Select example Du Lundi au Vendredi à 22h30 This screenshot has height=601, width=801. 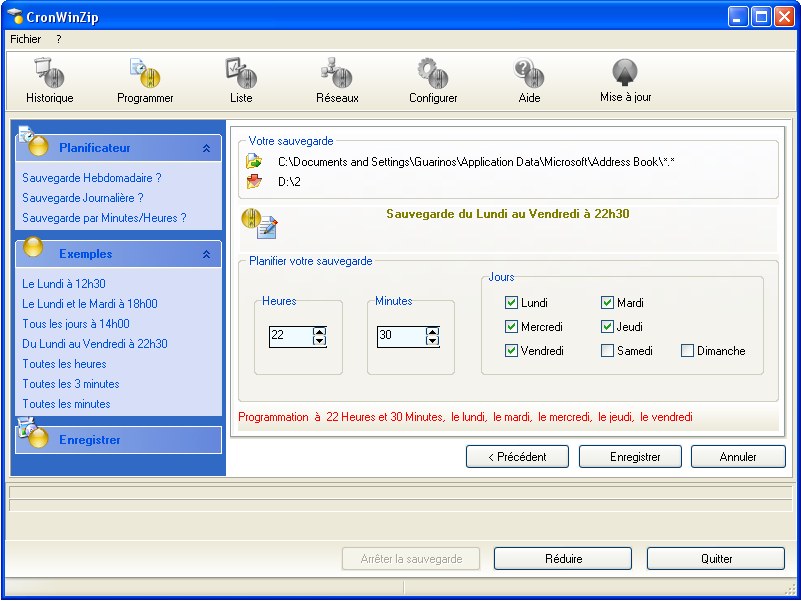pyautogui.click(x=95, y=343)
